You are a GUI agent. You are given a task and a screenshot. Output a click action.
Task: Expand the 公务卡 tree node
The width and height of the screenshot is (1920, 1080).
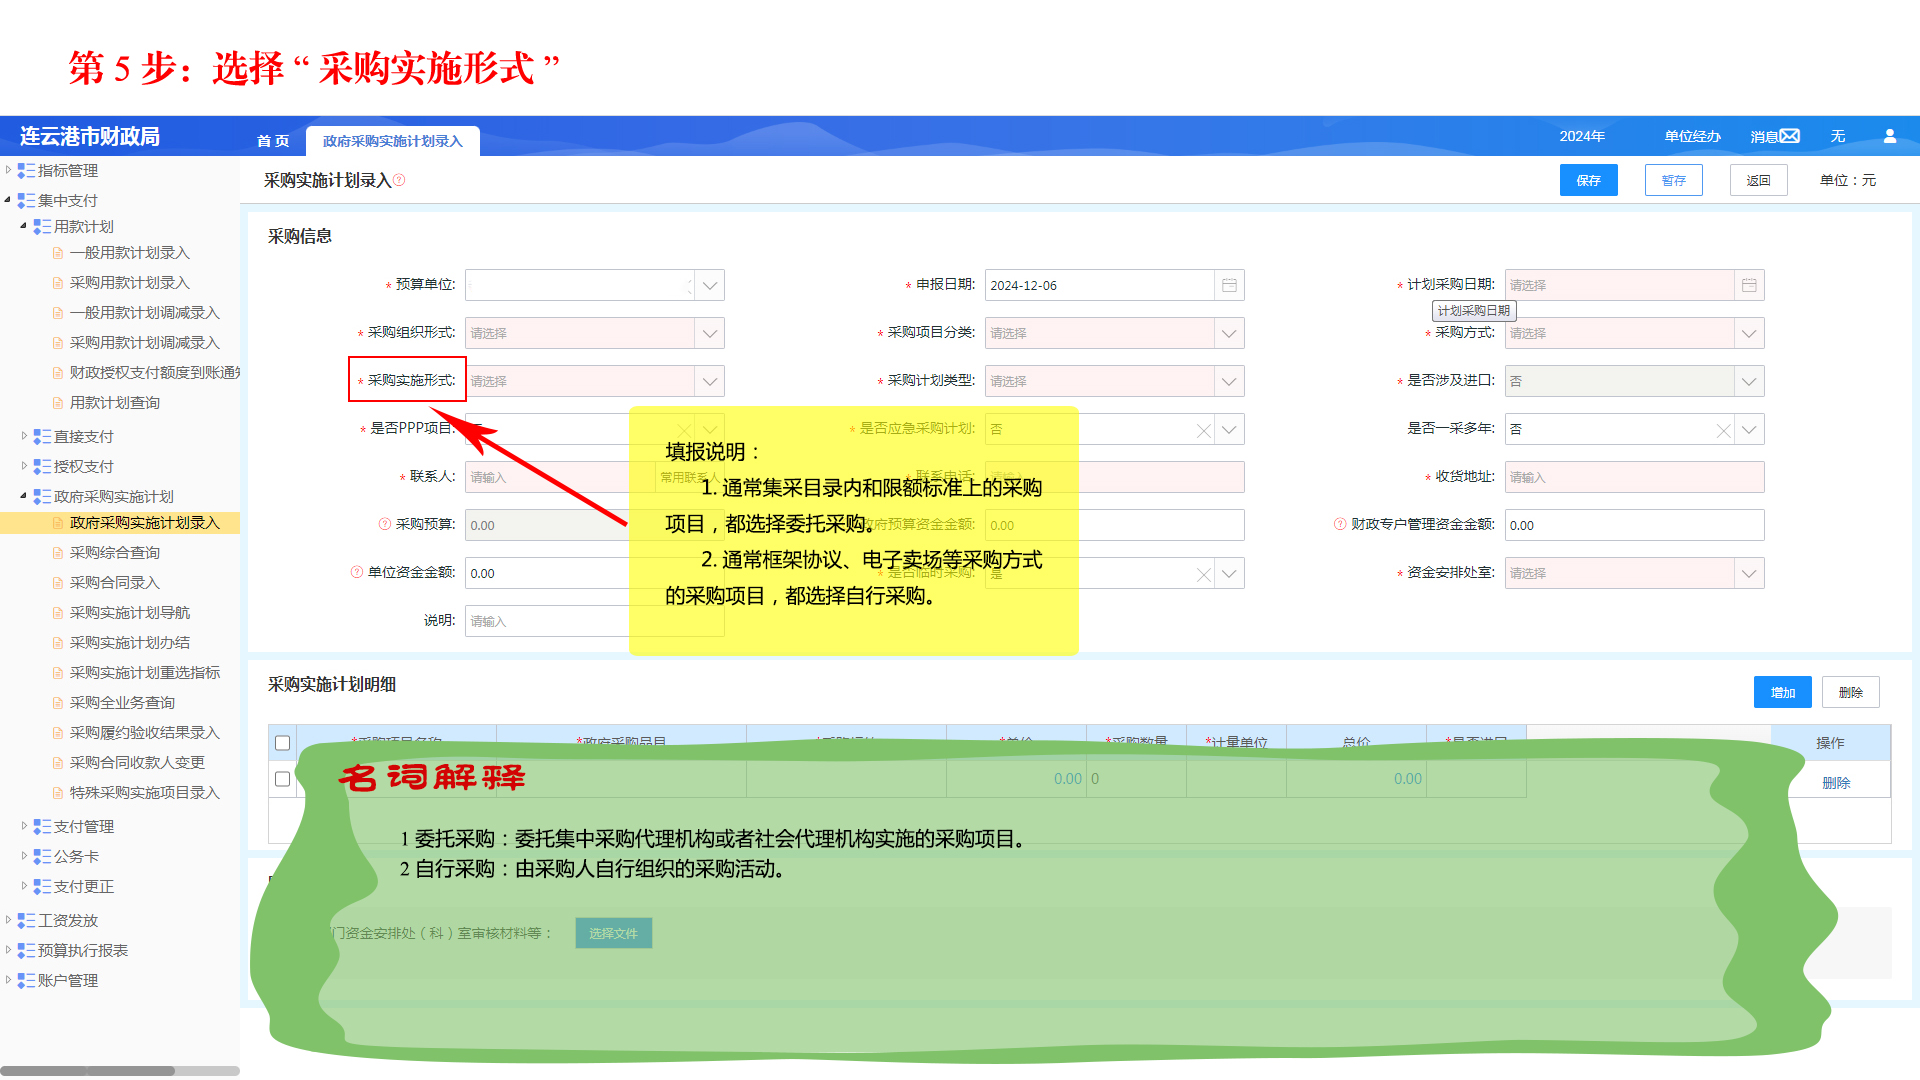point(24,856)
